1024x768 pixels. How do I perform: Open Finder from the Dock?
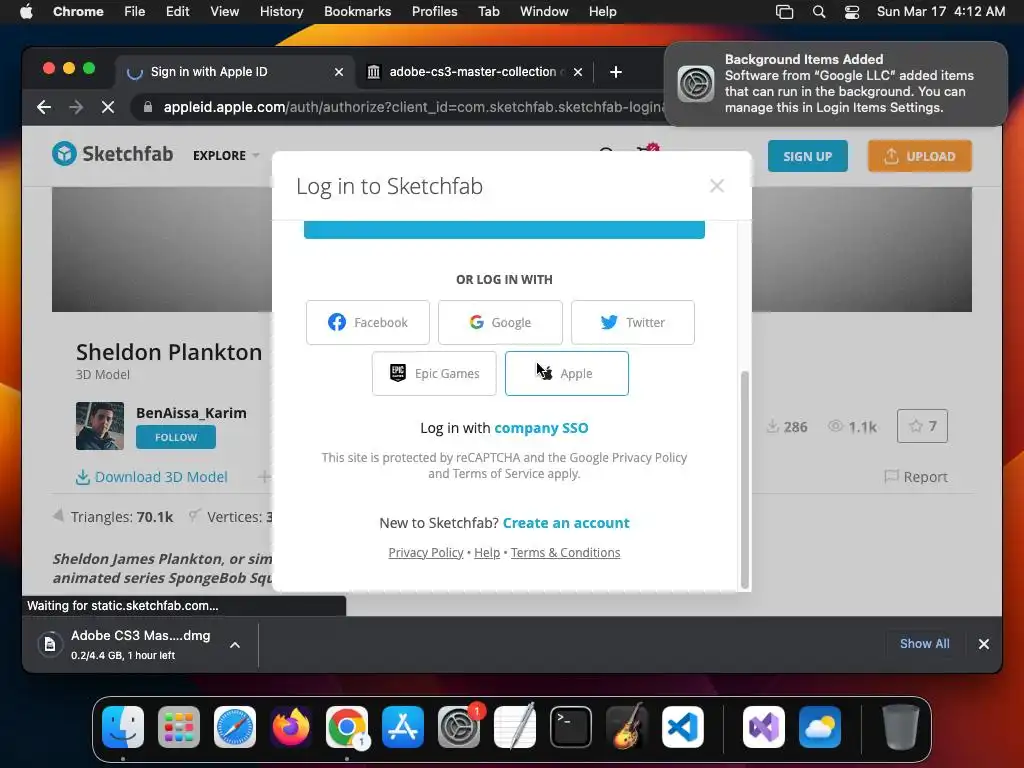pos(123,727)
